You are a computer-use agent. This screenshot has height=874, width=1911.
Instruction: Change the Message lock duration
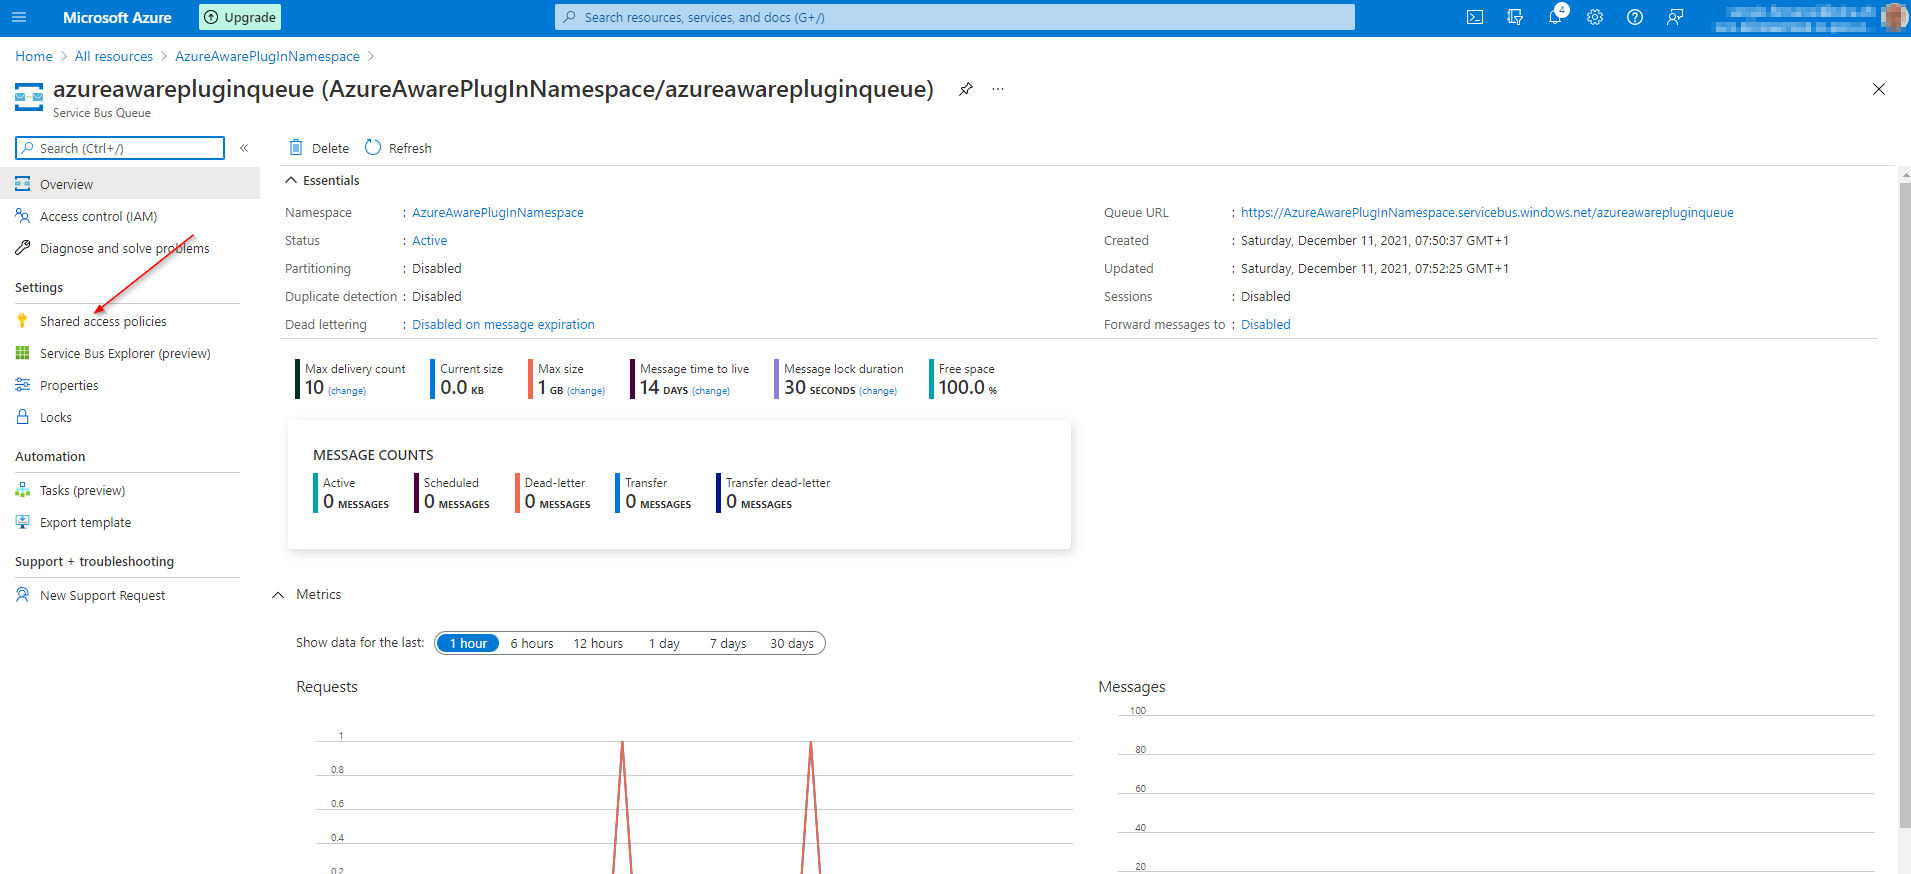point(878,391)
